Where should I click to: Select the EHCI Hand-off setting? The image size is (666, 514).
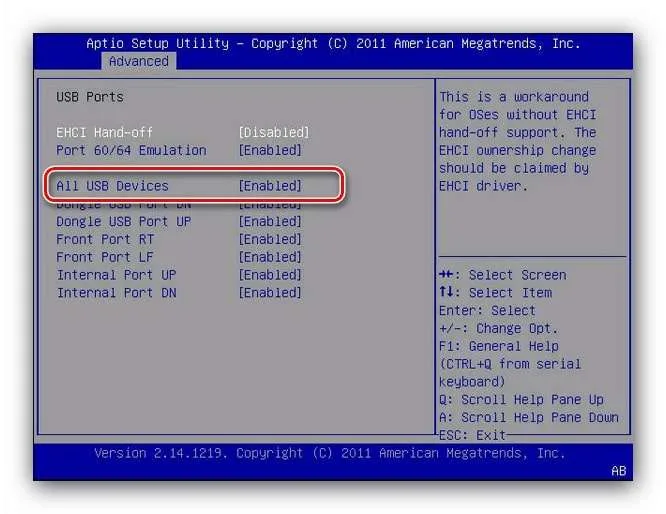click(104, 133)
